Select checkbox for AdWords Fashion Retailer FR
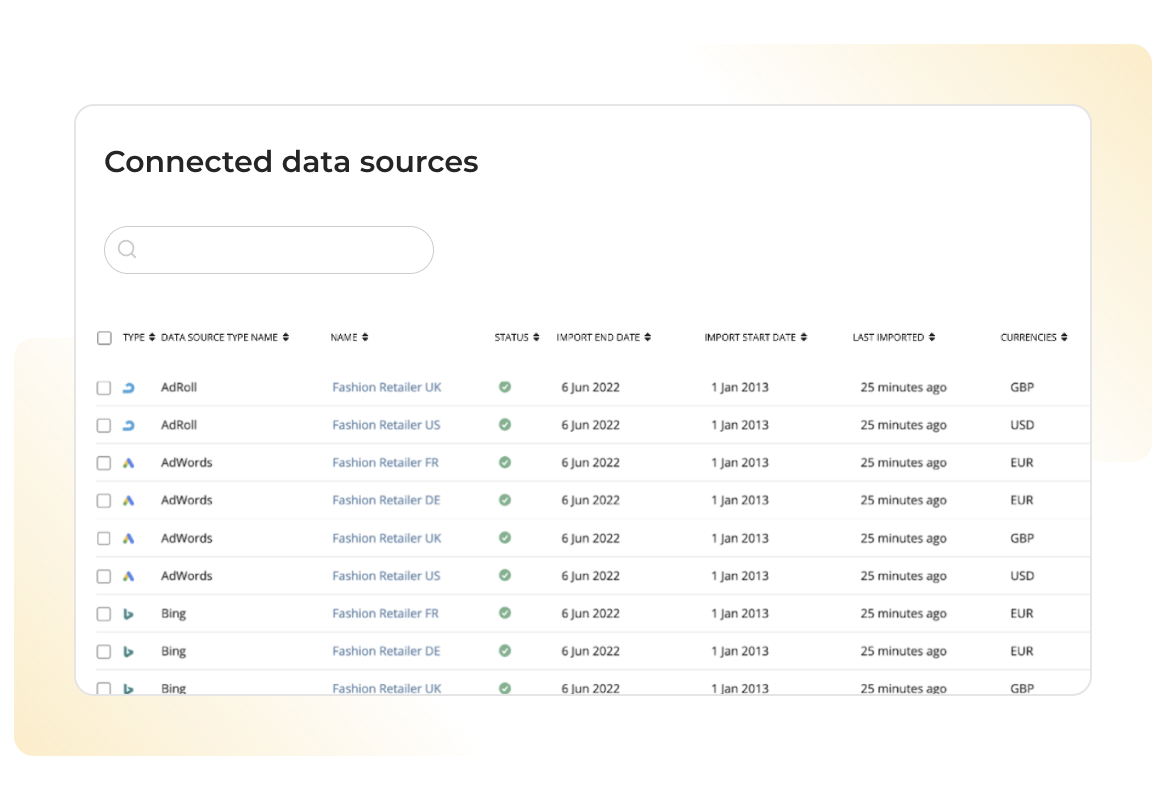 coord(104,463)
